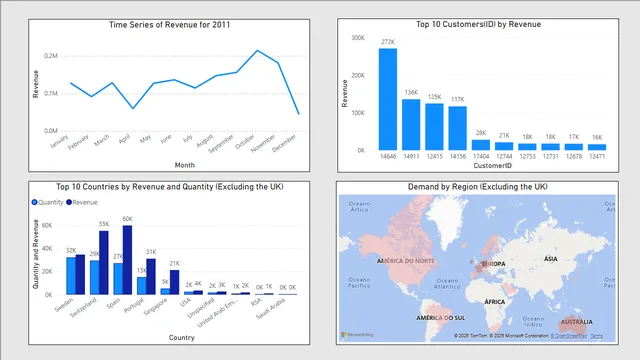Click the January month axis label

(x=59, y=142)
